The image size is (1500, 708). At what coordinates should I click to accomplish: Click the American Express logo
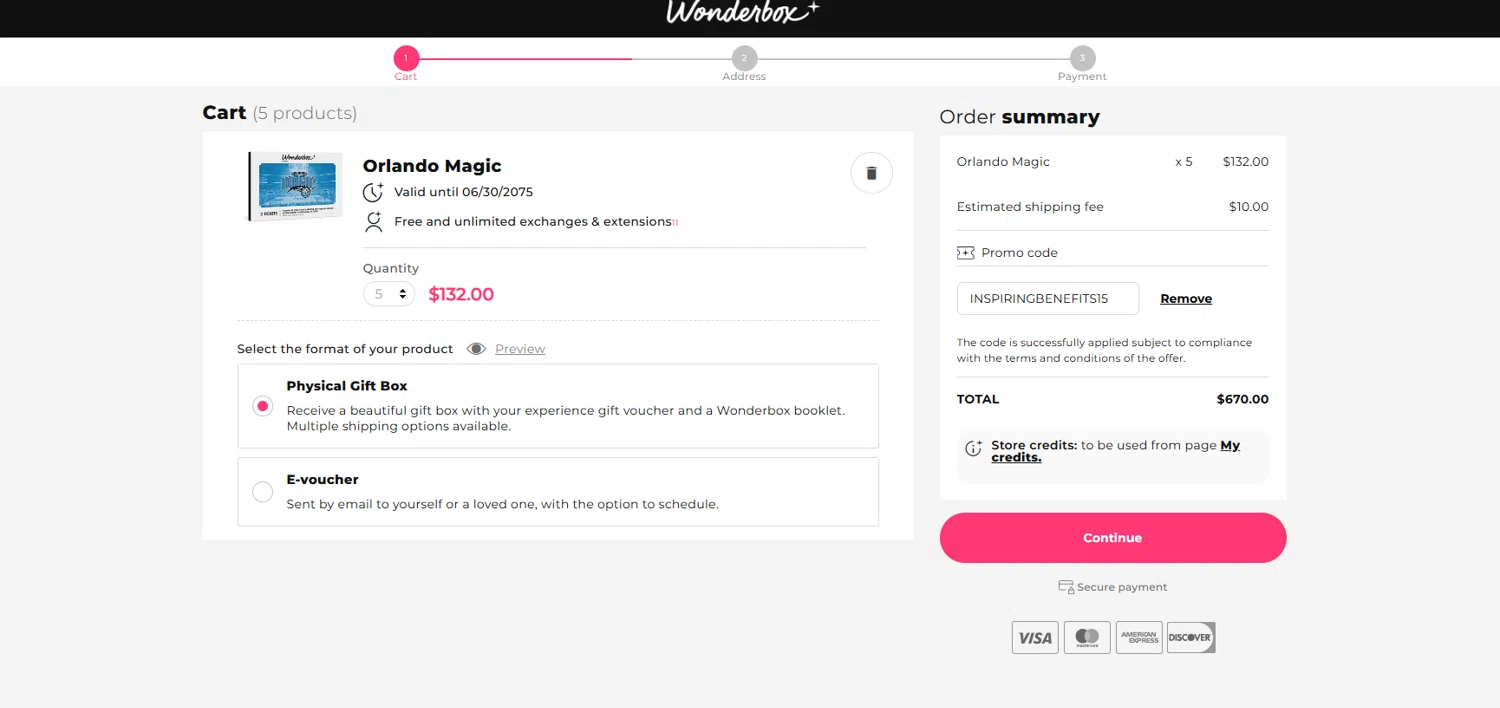coord(1139,637)
